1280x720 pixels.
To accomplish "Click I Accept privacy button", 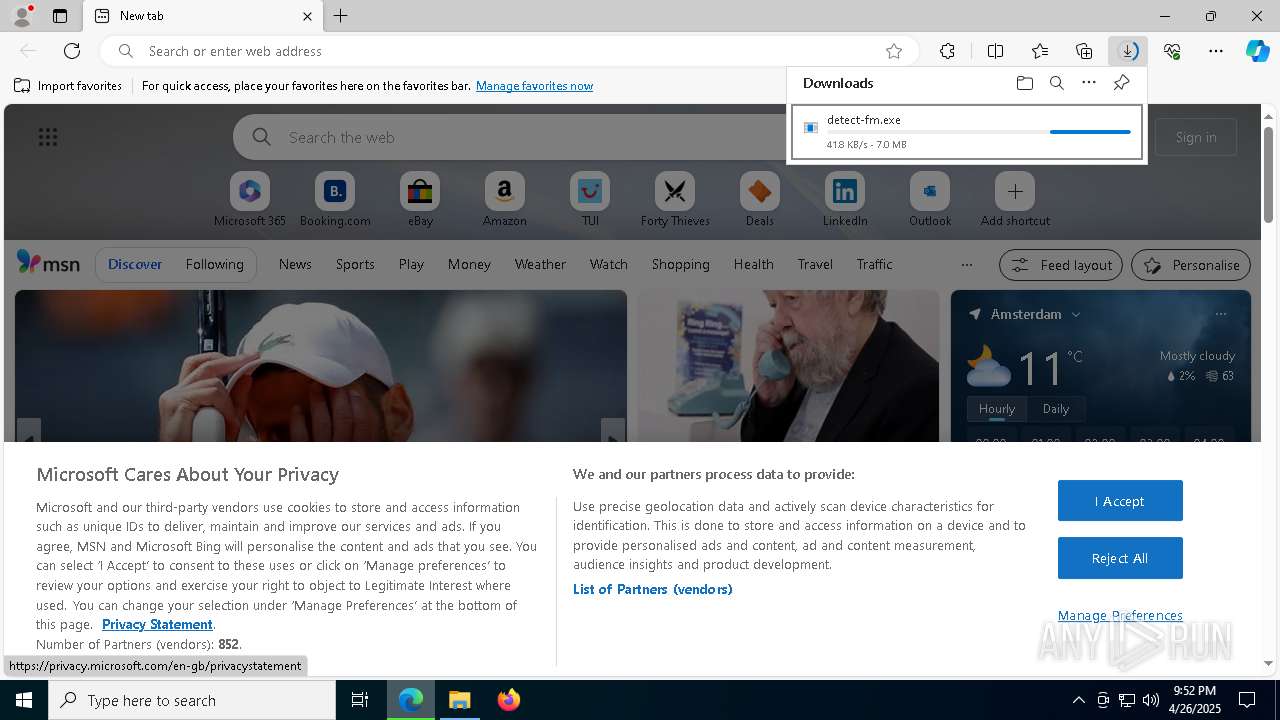I will pos(1120,501).
